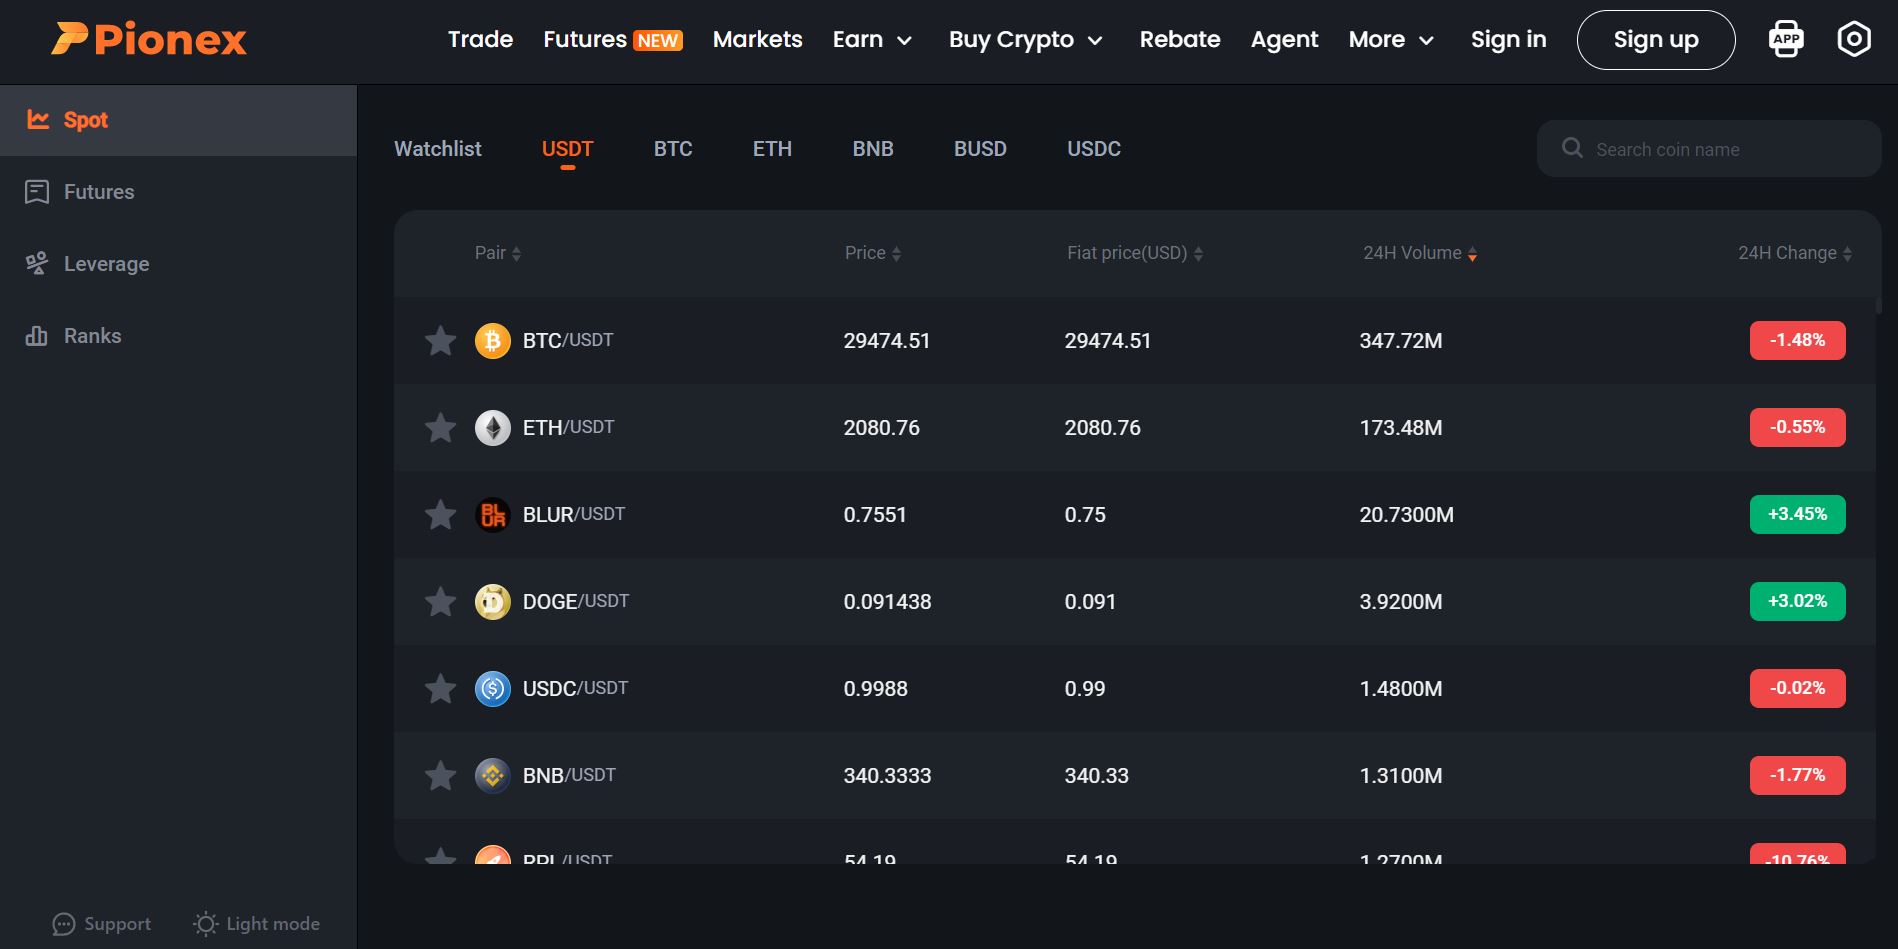Star BTC/USDT as favorite
The image size is (1898, 949).
tap(440, 341)
